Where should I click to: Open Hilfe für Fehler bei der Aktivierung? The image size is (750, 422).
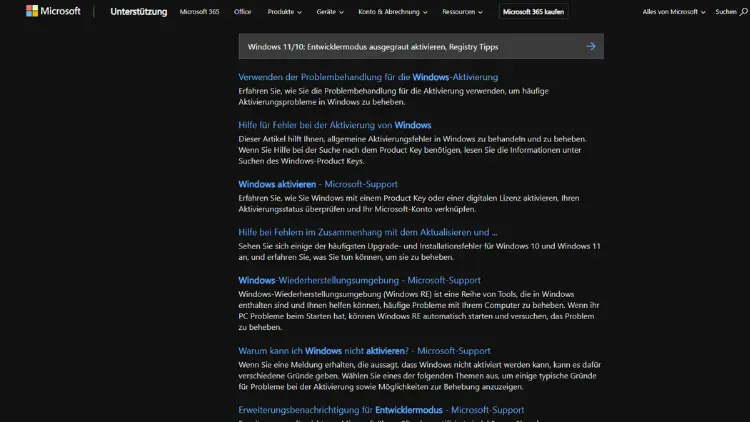334,125
